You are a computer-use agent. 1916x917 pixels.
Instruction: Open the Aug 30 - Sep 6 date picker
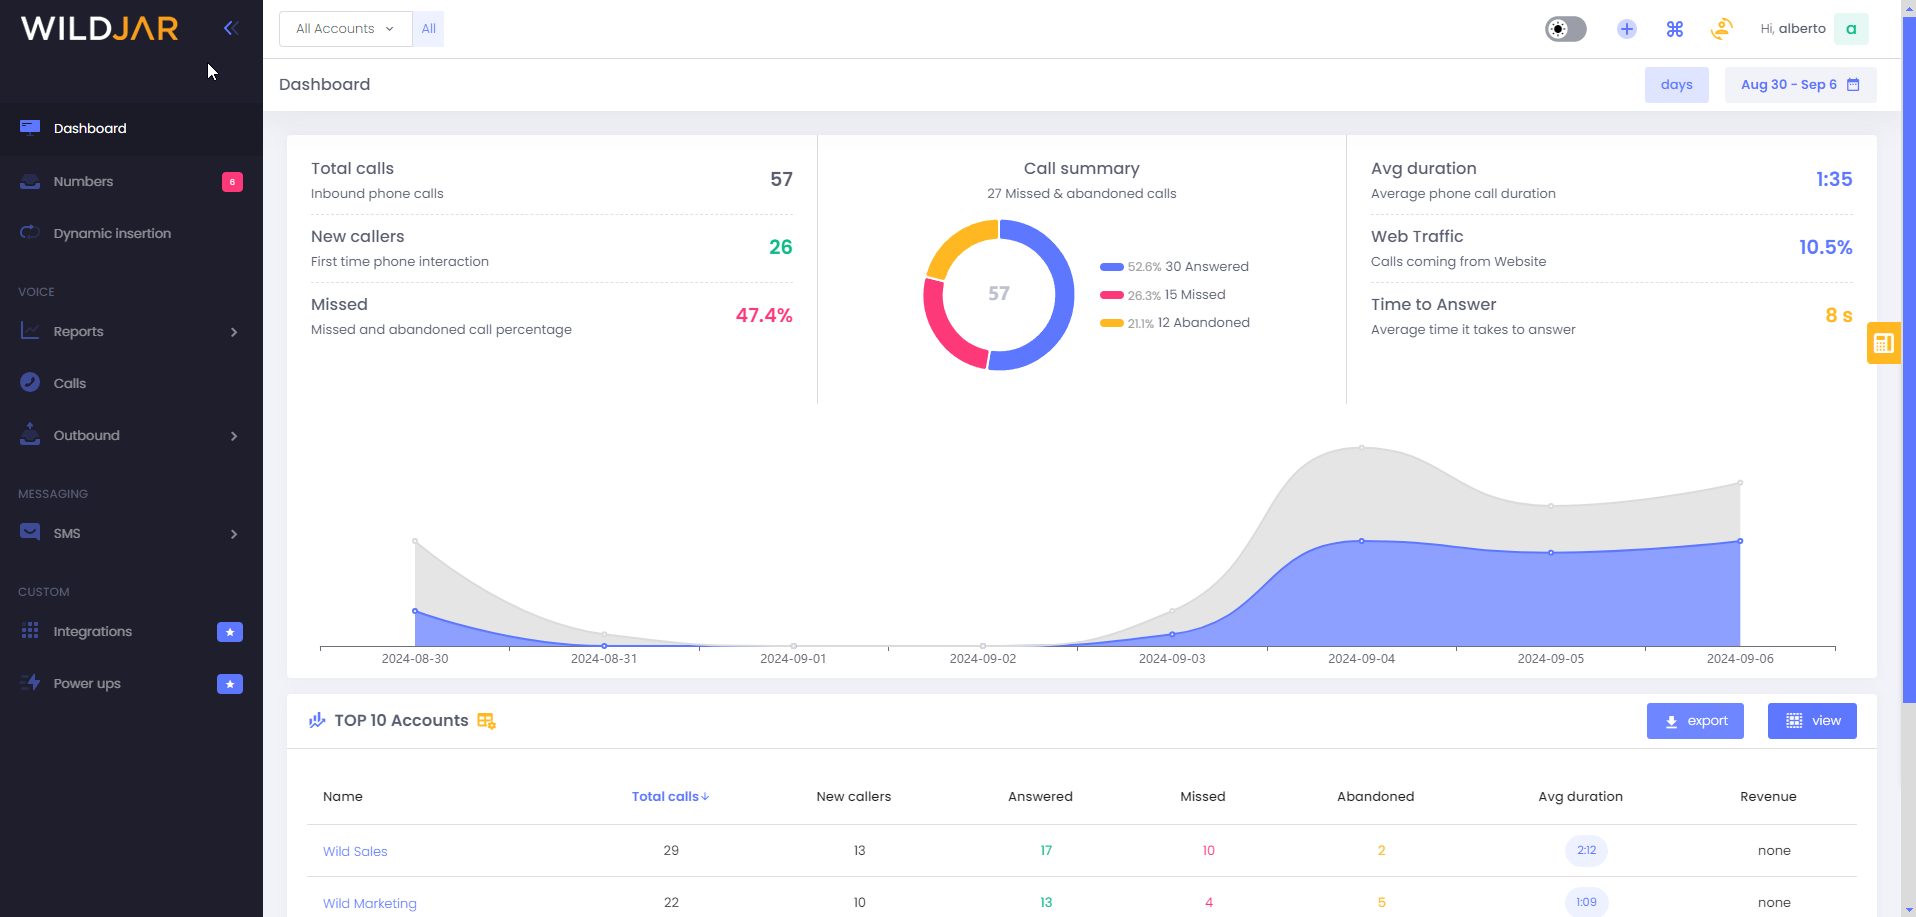tap(1799, 85)
